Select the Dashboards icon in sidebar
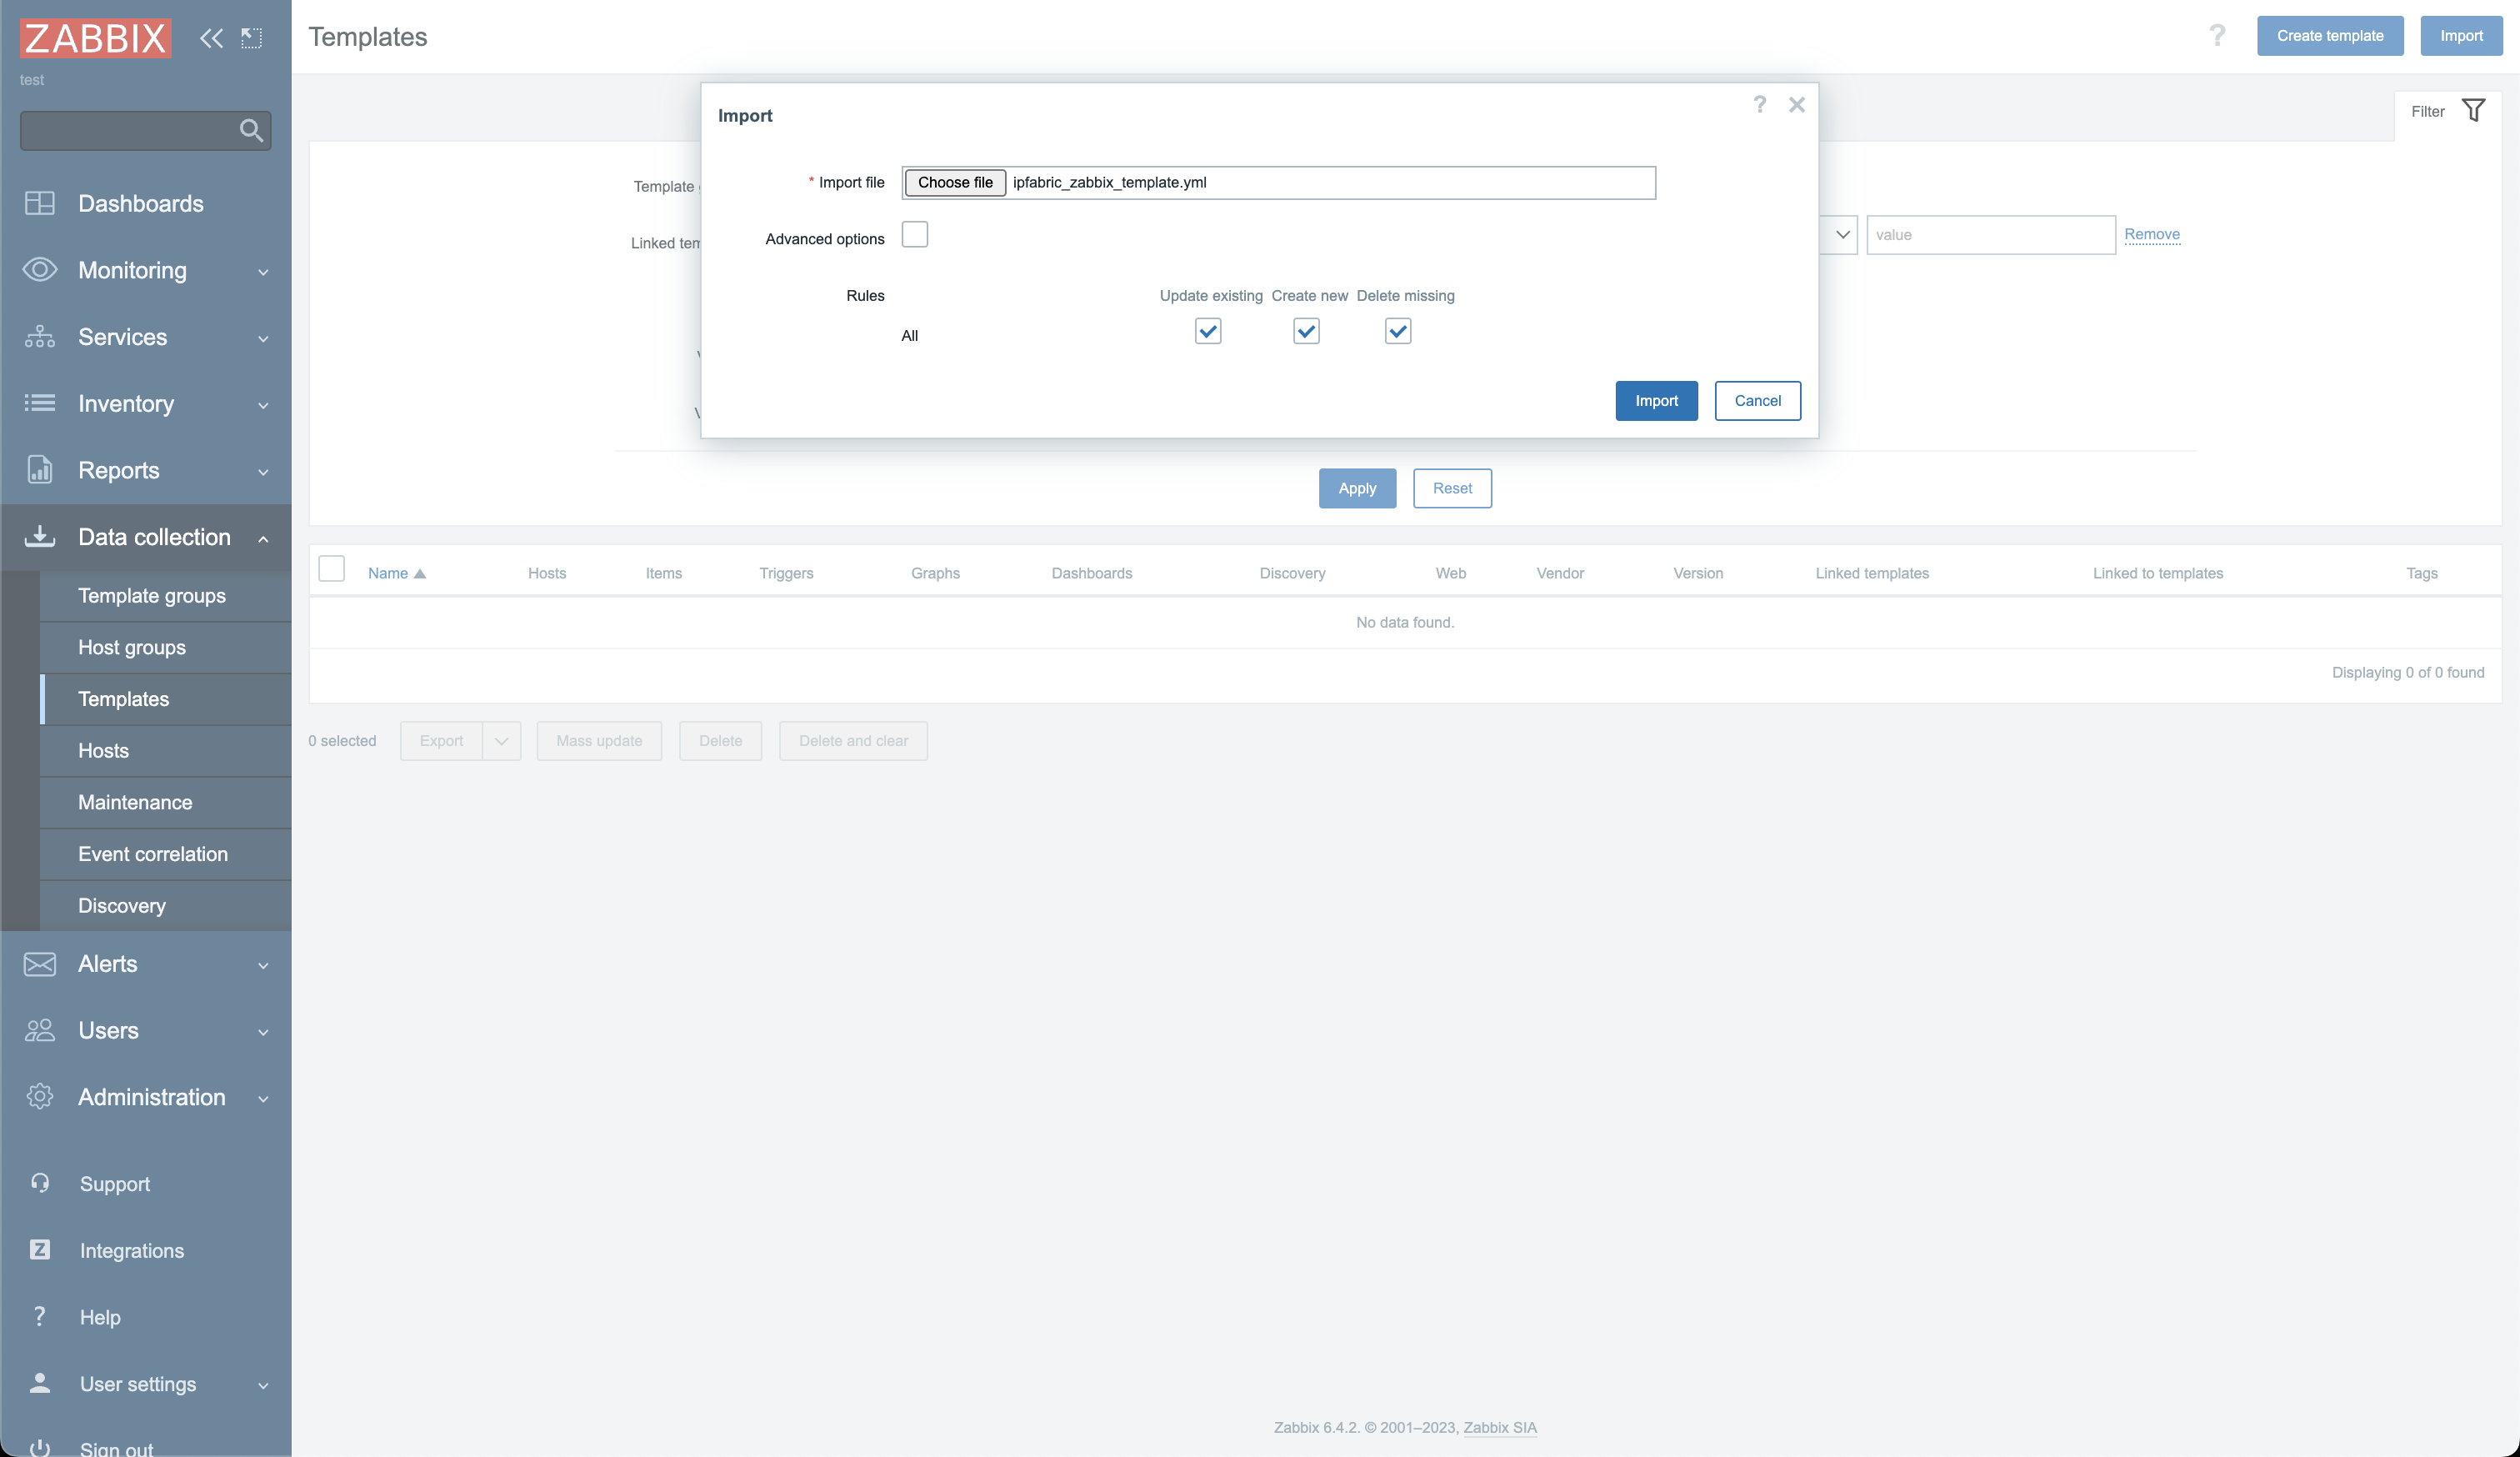The width and height of the screenshot is (2520, 1457). 40,203
